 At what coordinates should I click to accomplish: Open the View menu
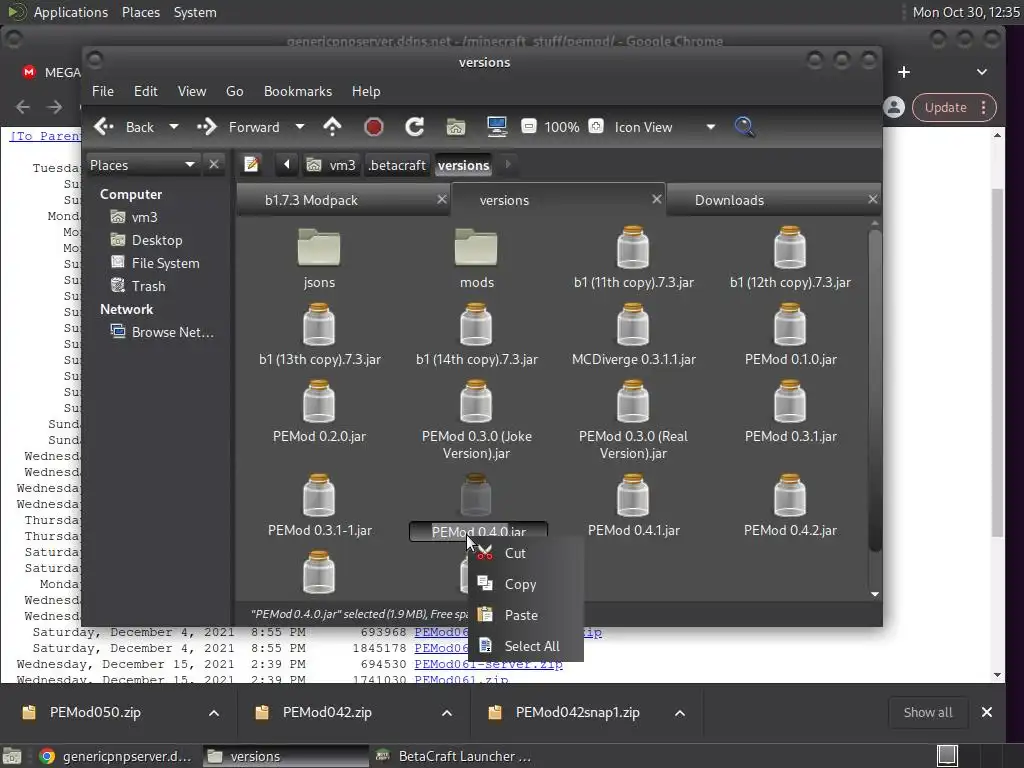[192, 91]
